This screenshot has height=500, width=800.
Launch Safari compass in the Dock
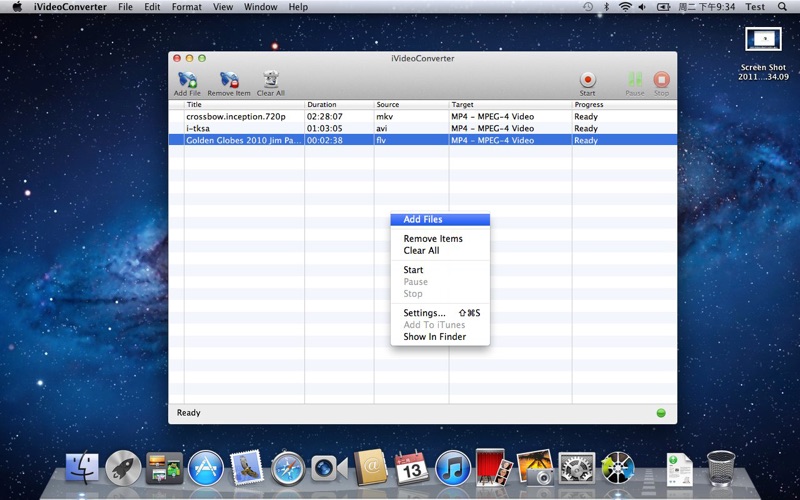click(x=288, y=467)
